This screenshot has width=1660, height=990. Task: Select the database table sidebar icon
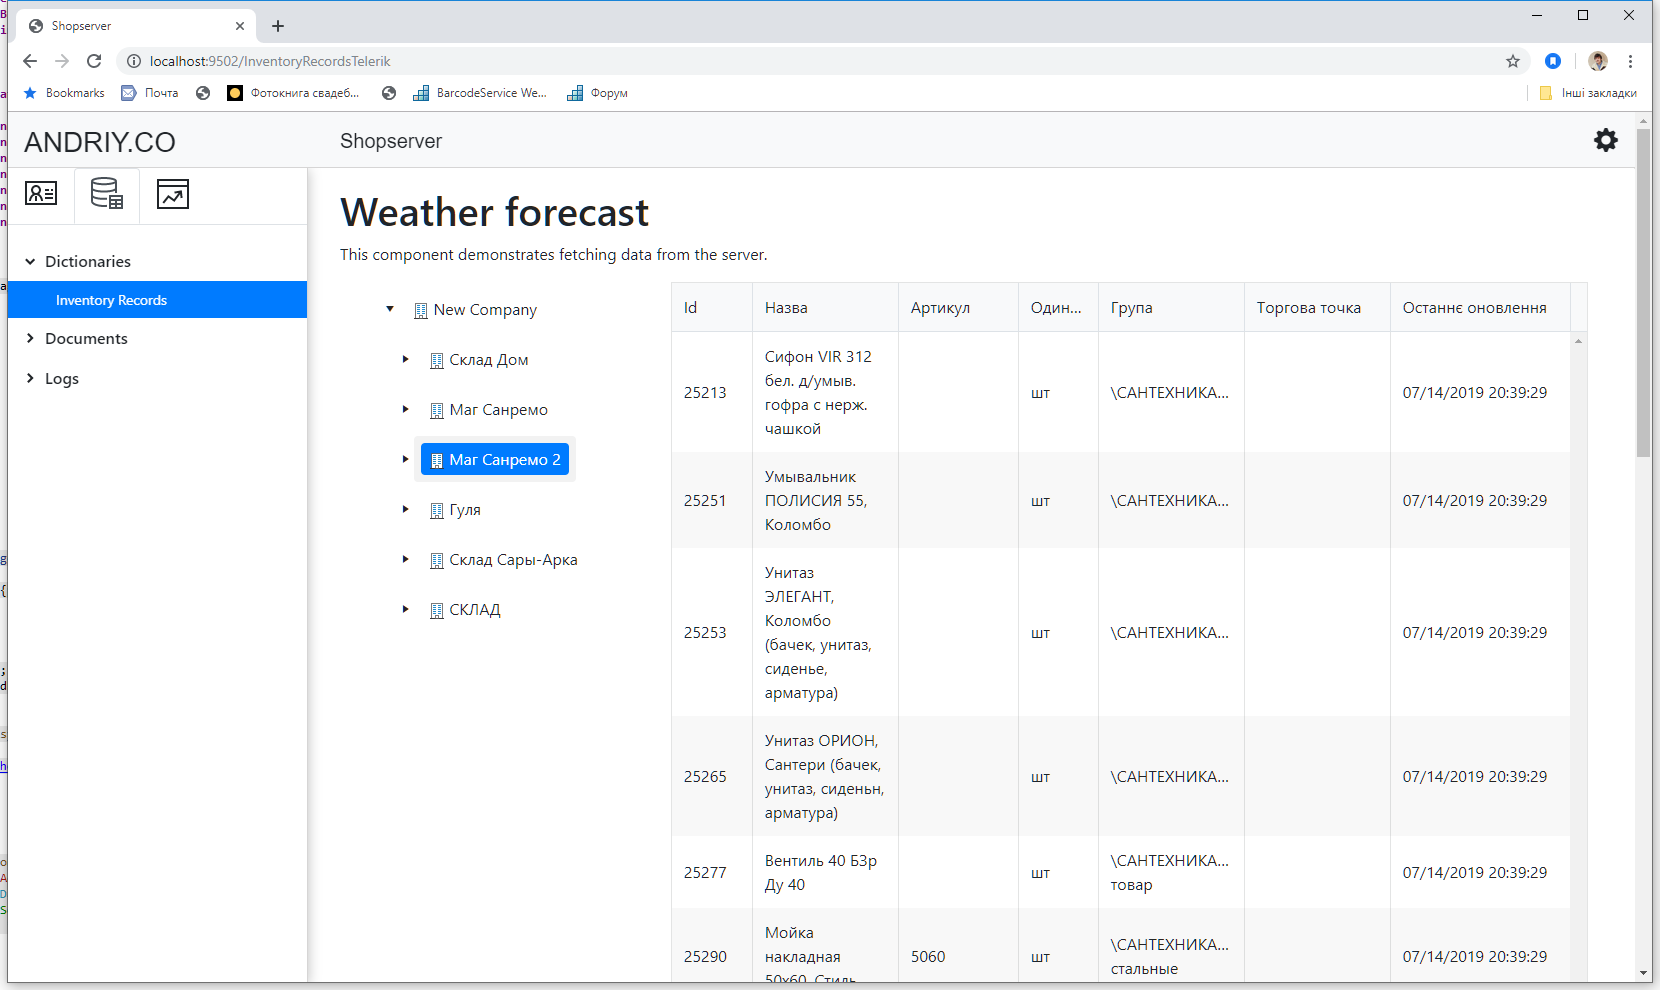pyautogui.click(x=107, y=193)
